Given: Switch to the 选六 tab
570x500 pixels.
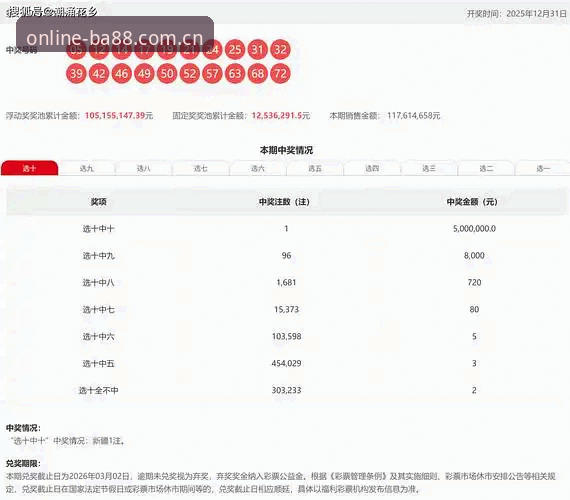Looking at the screenshot, I should coord(258,168).
